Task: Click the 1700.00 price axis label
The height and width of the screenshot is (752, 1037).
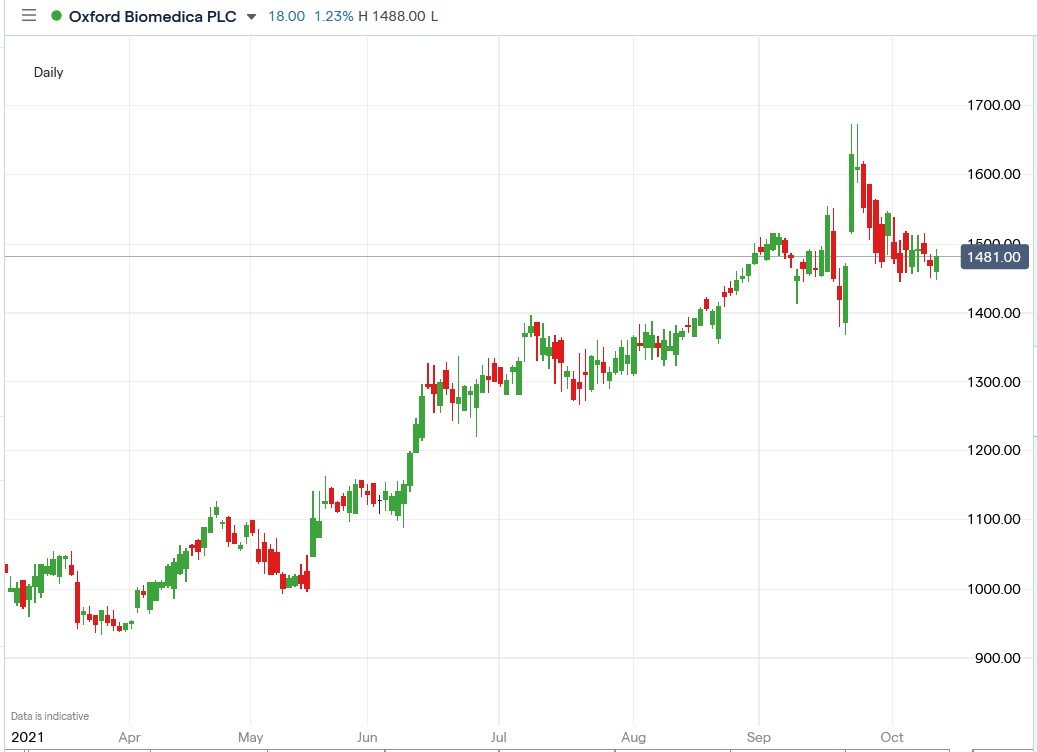Action: point(993,105)
